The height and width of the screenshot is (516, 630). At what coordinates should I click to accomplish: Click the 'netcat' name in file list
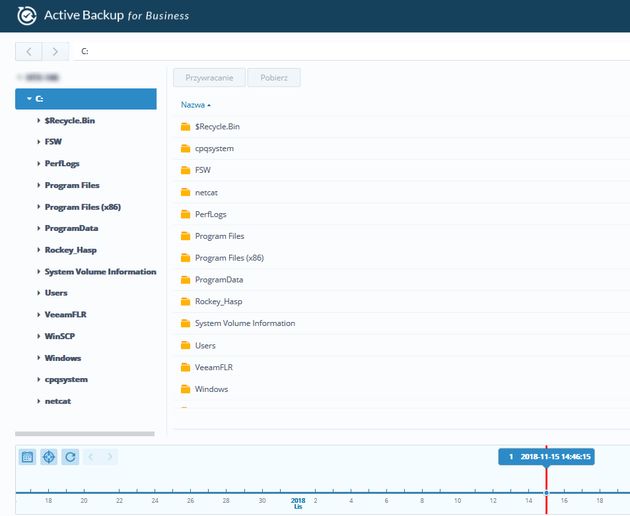pos(206,193)
